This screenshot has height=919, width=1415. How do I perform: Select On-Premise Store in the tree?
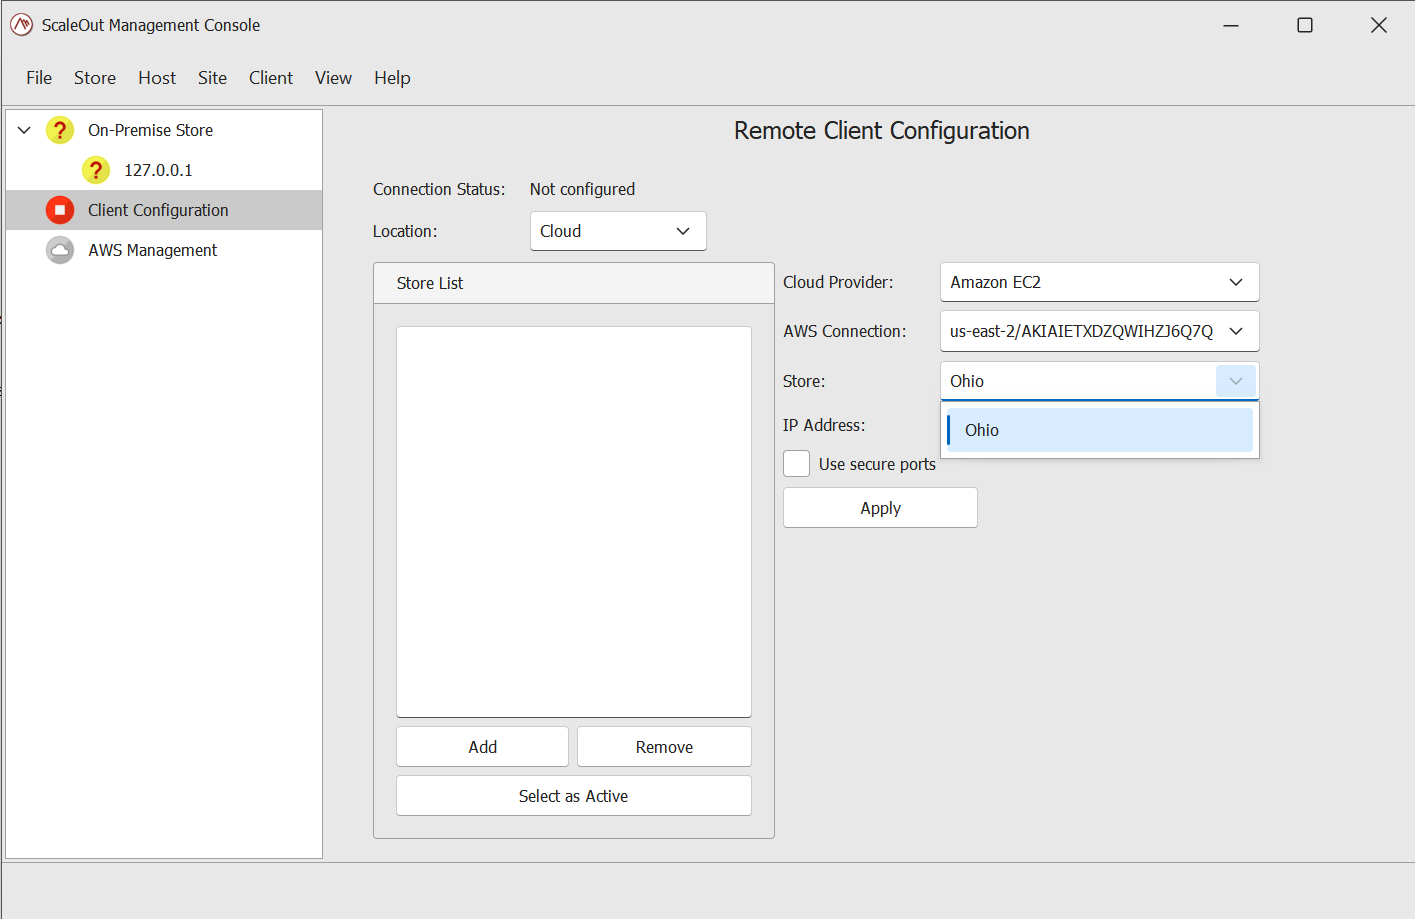[x=150, y=130]
